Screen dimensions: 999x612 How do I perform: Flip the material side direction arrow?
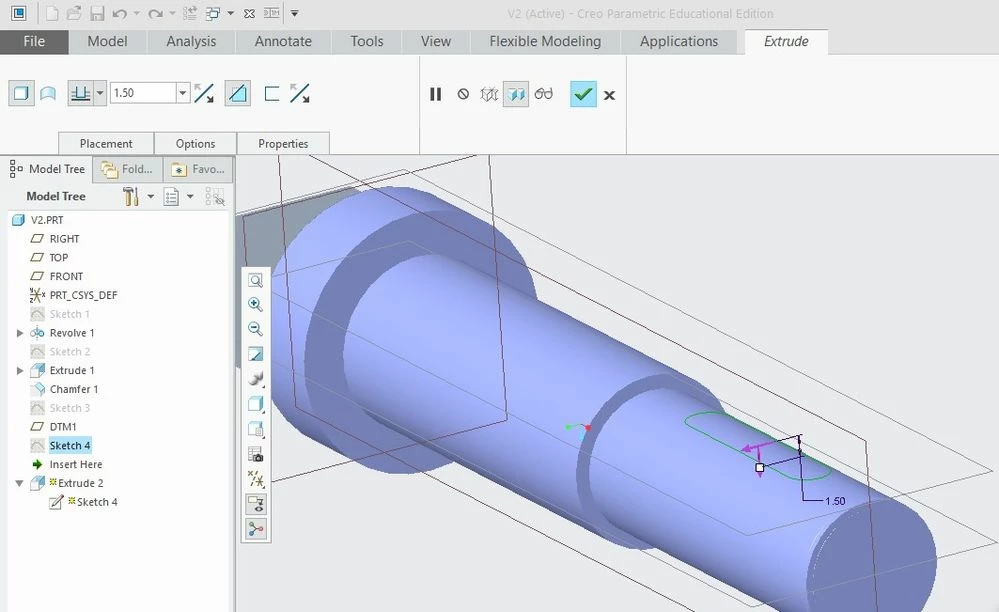click(299, 94)
